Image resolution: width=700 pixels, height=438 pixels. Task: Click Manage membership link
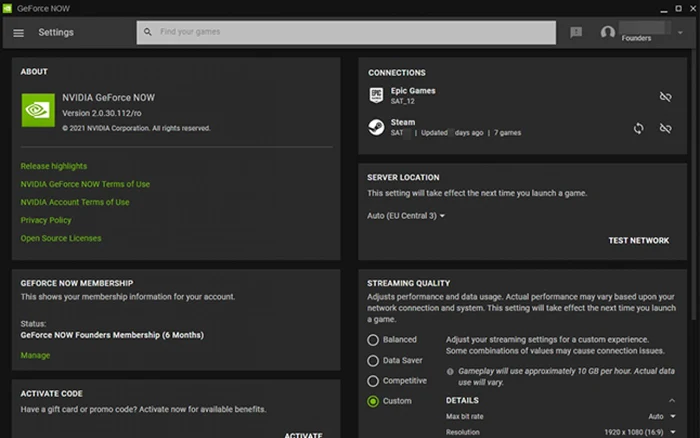coord(35,355)
